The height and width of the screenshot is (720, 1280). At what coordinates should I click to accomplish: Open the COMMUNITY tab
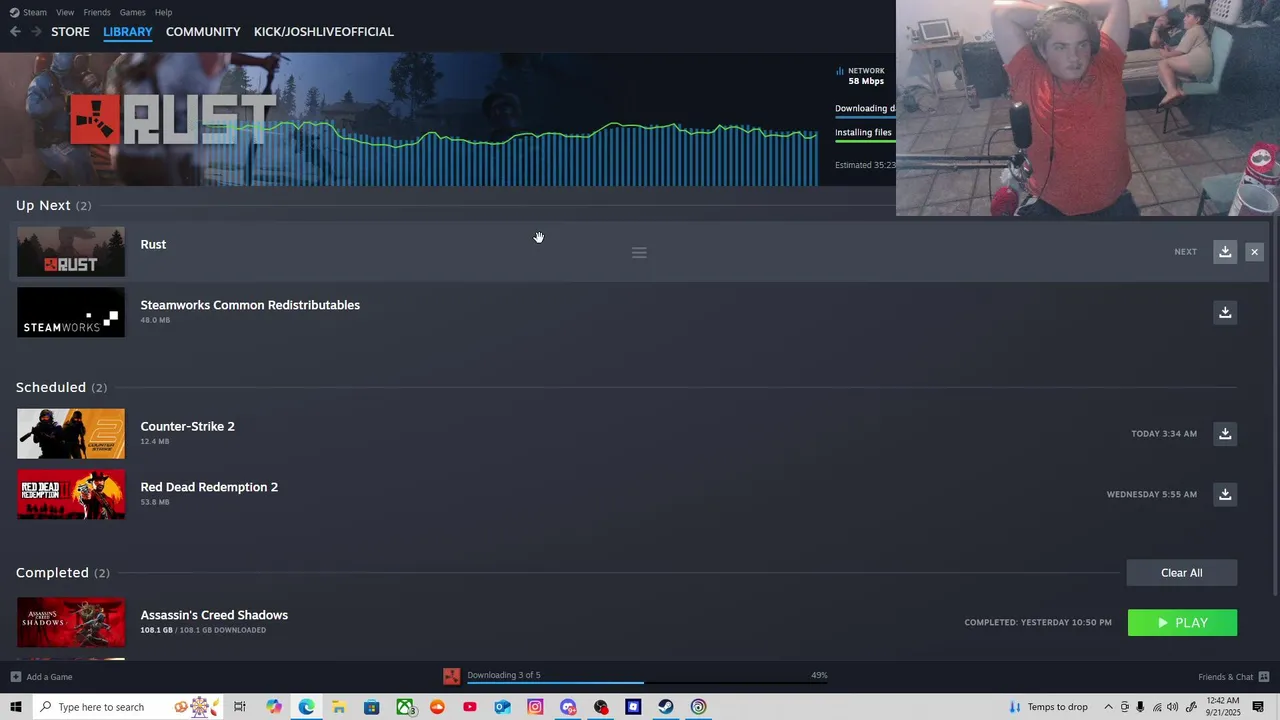point(203,32)
